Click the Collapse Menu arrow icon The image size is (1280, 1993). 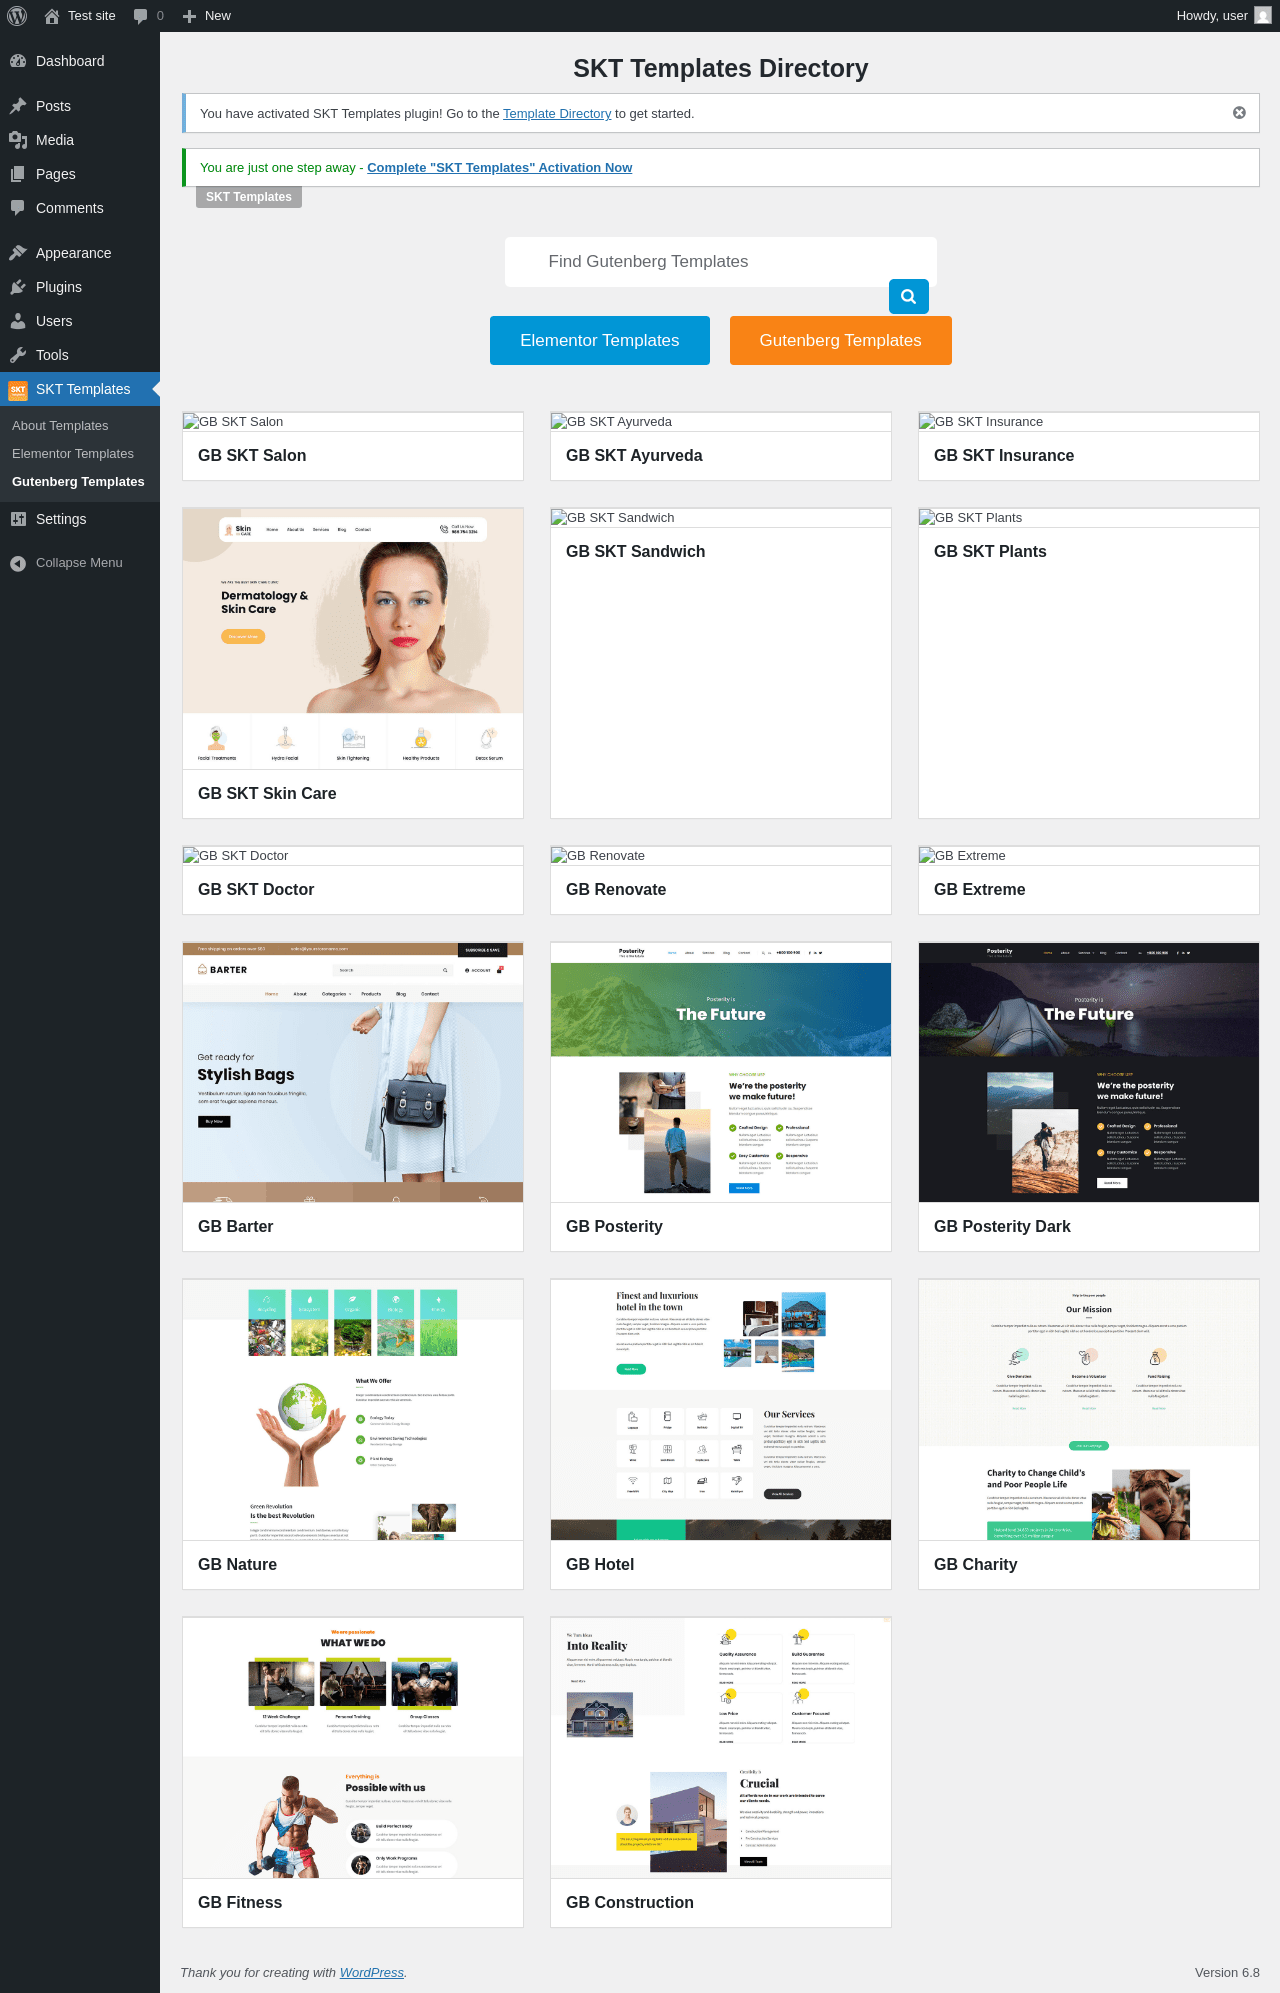pos(18,563)
